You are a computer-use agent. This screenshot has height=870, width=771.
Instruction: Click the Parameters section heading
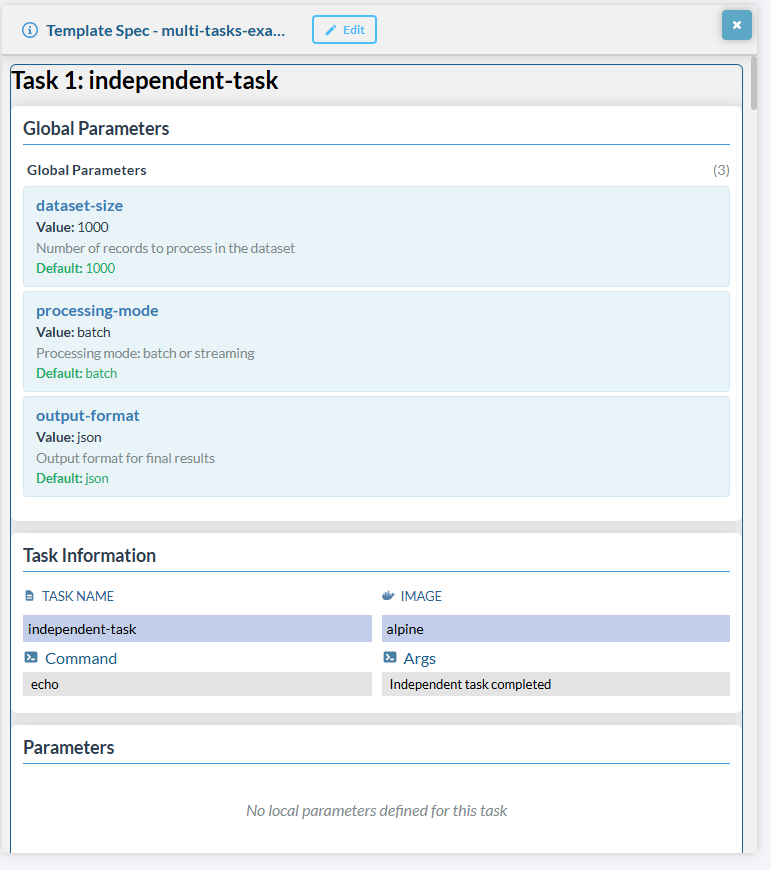tap(68, 748)
